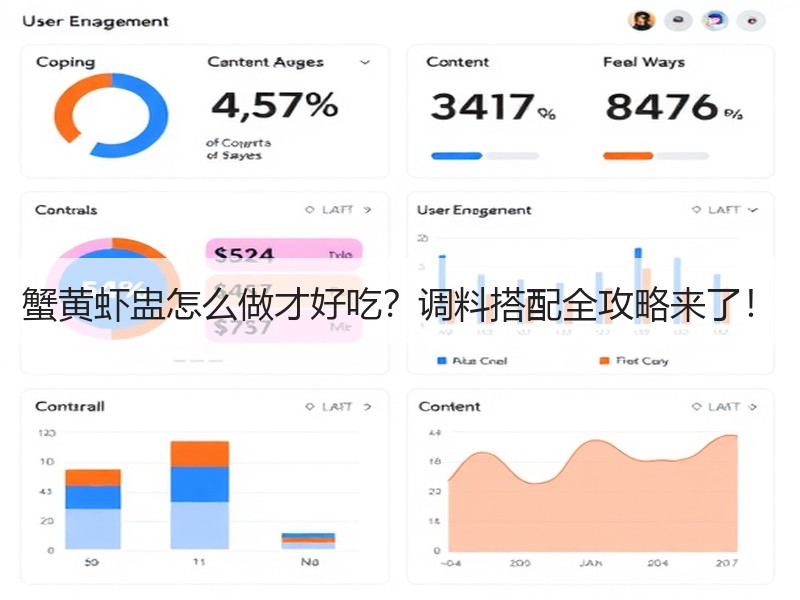The image size is (800, 600).
Task: Click diamond icon in Contrall header
Action: 309,407
